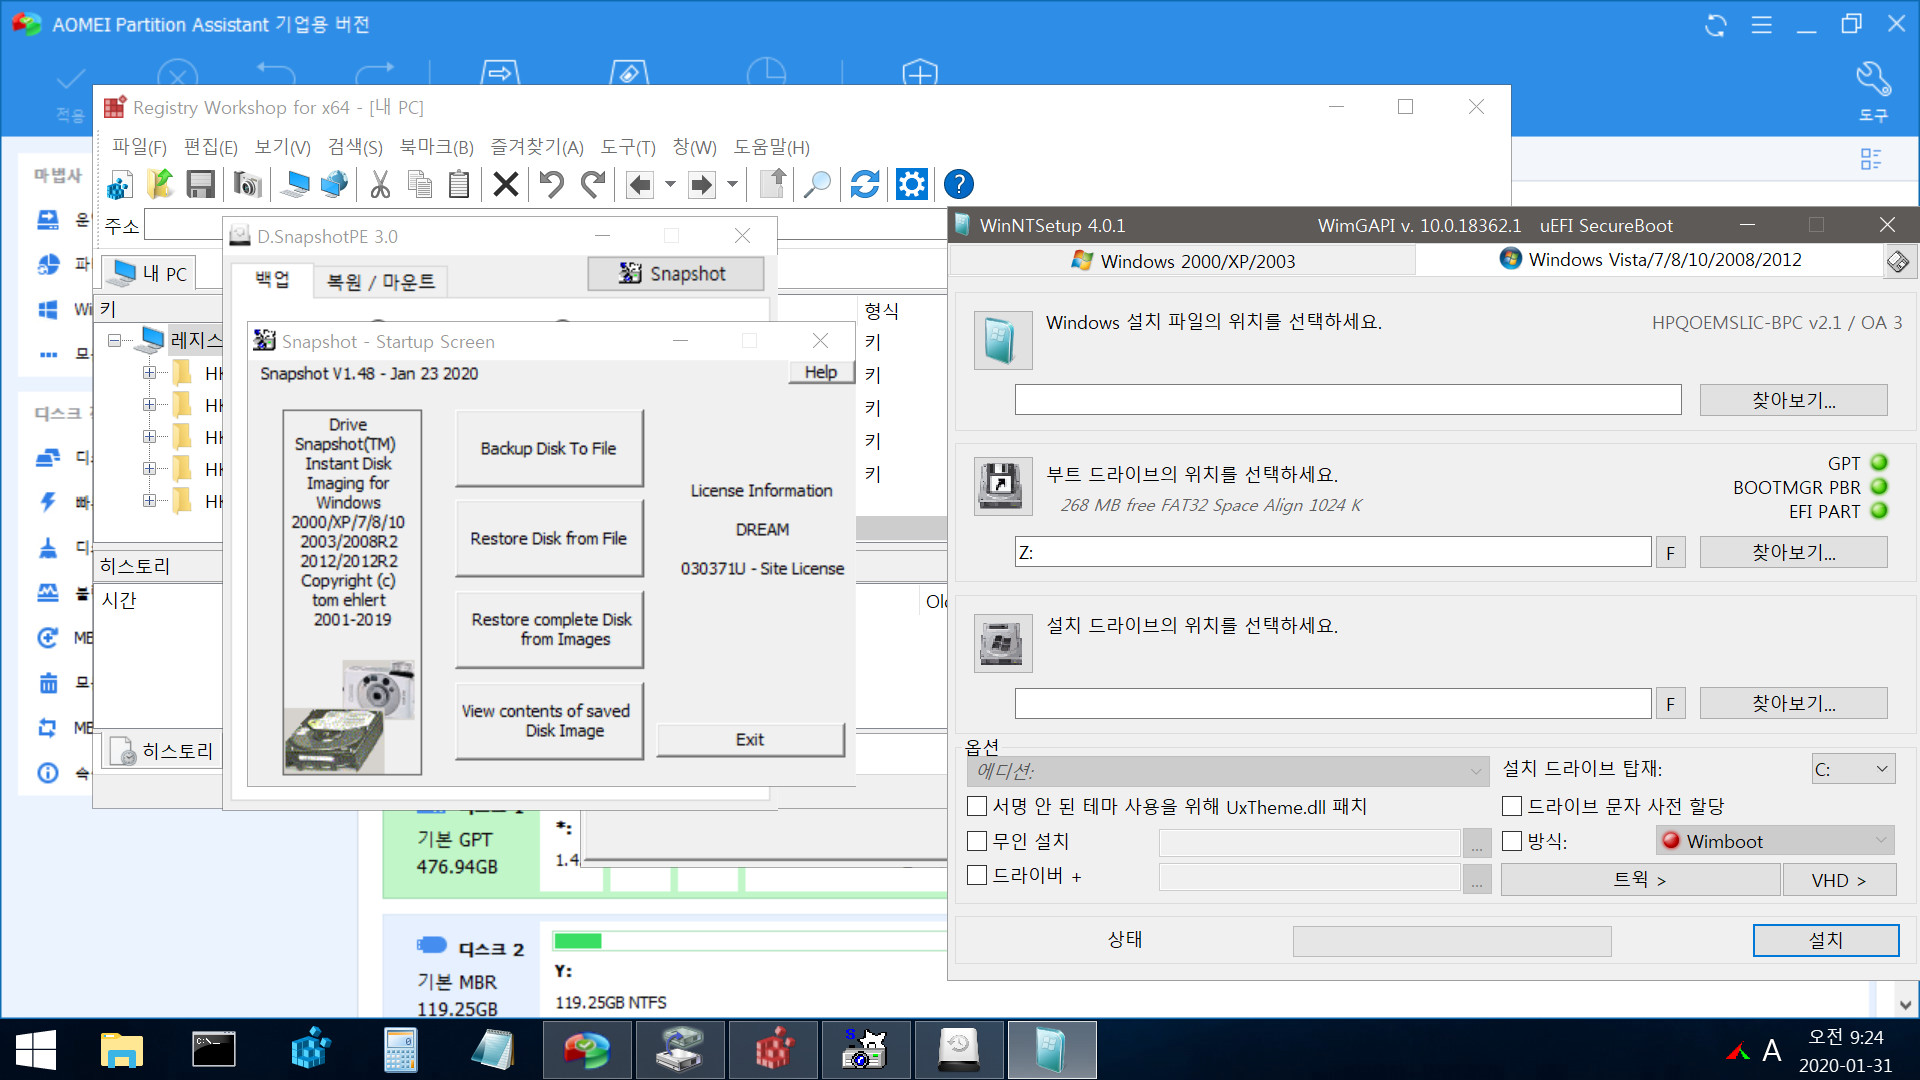Open the 에디션 edition dropdown
Screen dimensions: 1920x1080
pos(1228,771)
